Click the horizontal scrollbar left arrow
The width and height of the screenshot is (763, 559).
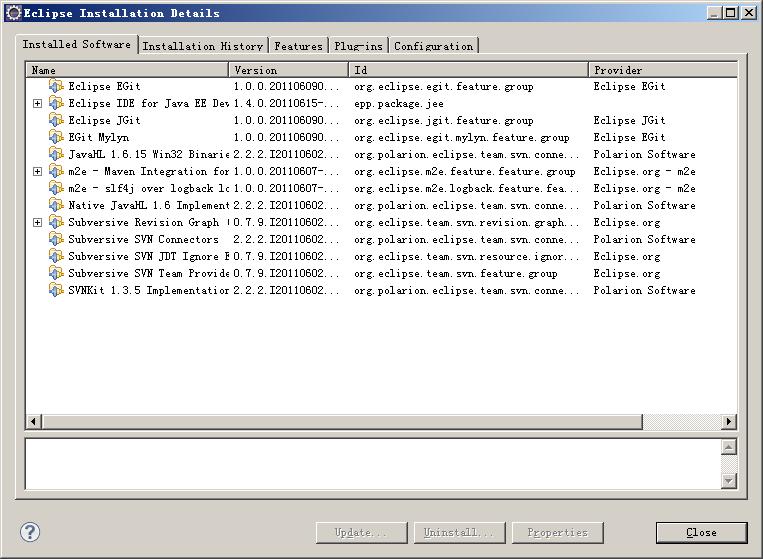(34, 421)
